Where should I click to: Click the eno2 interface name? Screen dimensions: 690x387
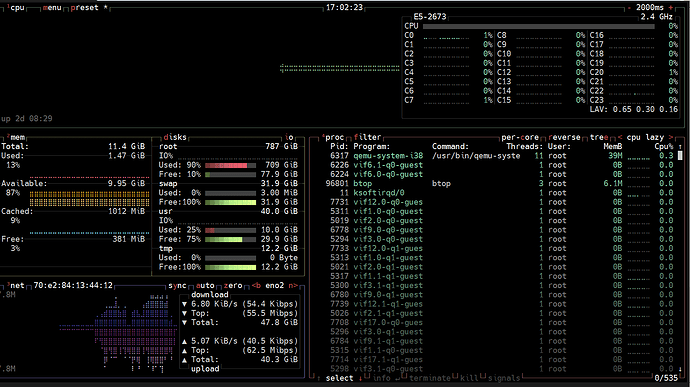coord(275,285)
